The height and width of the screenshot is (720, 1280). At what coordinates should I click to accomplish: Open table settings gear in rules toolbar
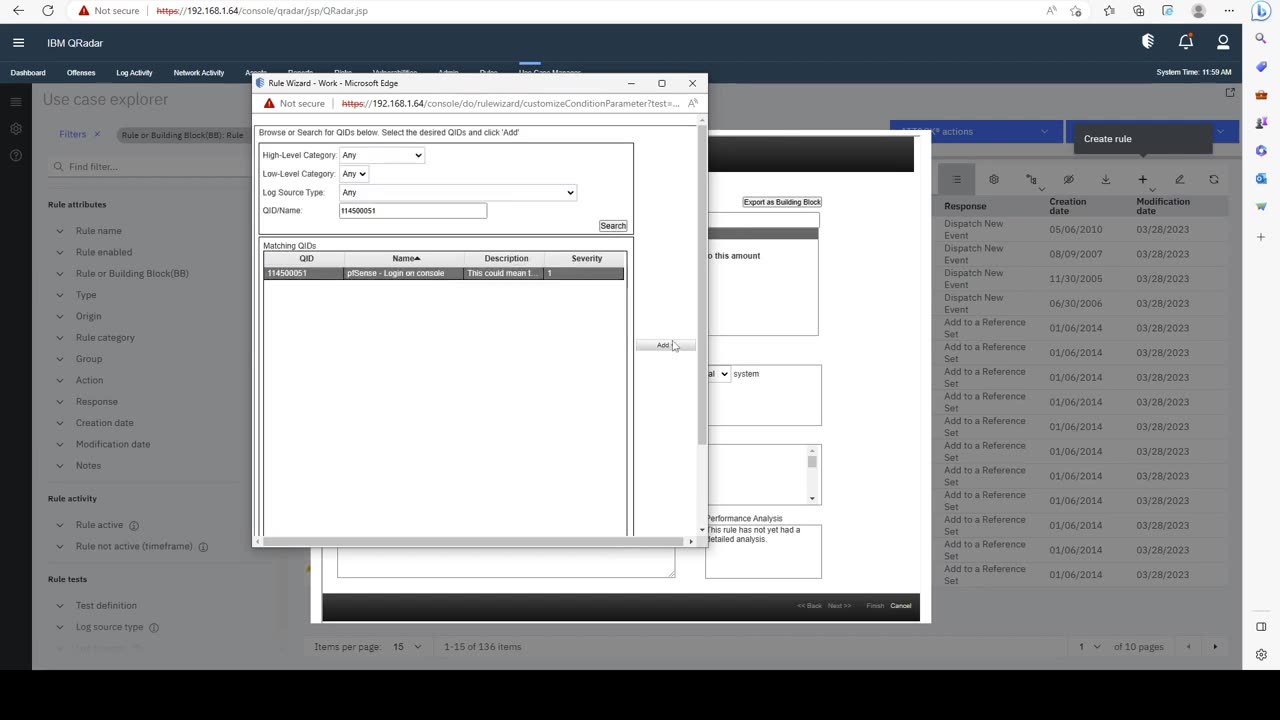(994, 180)
